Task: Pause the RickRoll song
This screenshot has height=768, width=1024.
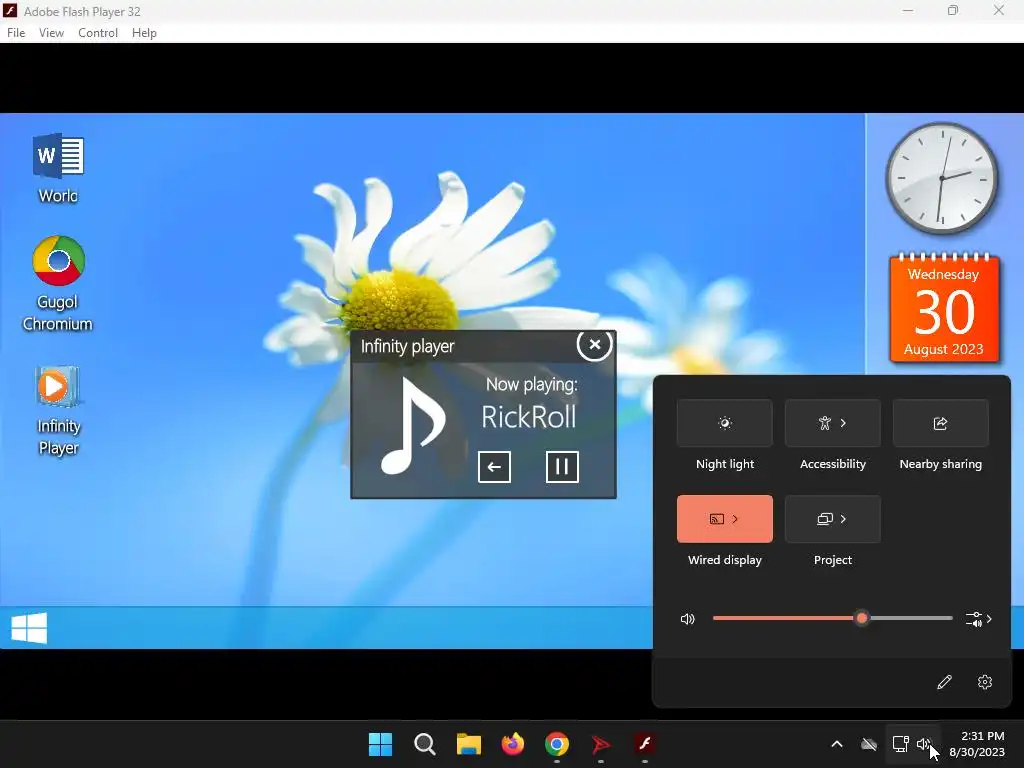Action: tap(562, 467)
